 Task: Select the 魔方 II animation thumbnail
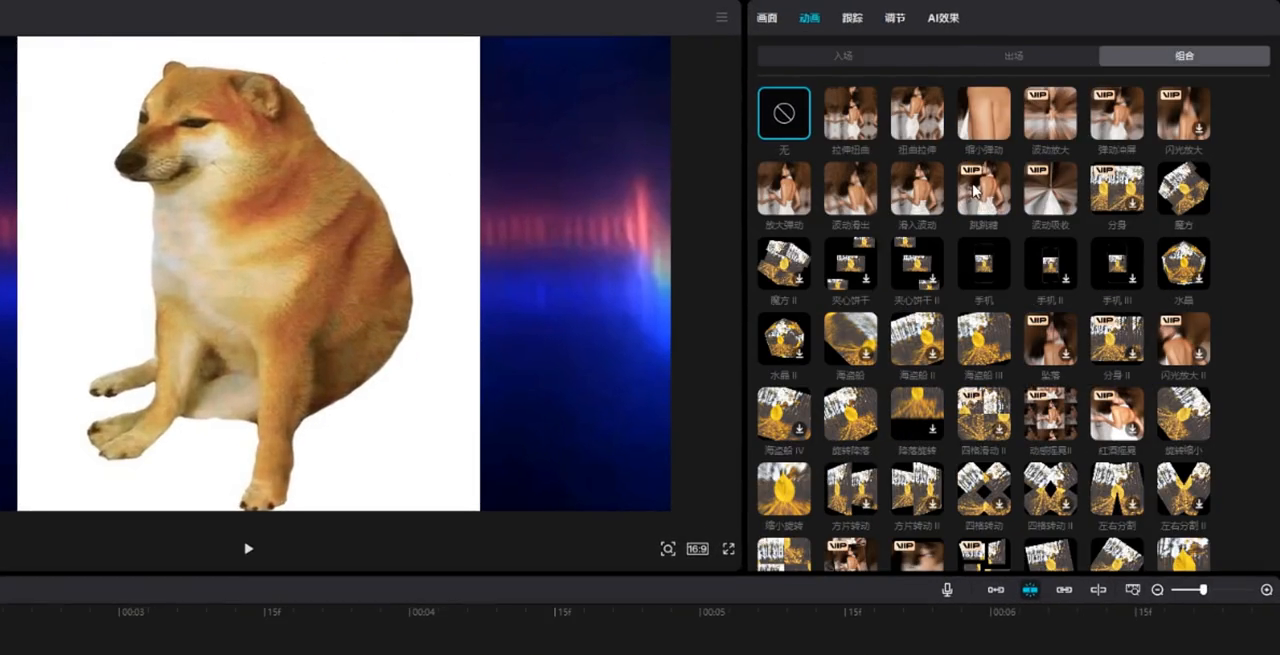coord(784,263)
